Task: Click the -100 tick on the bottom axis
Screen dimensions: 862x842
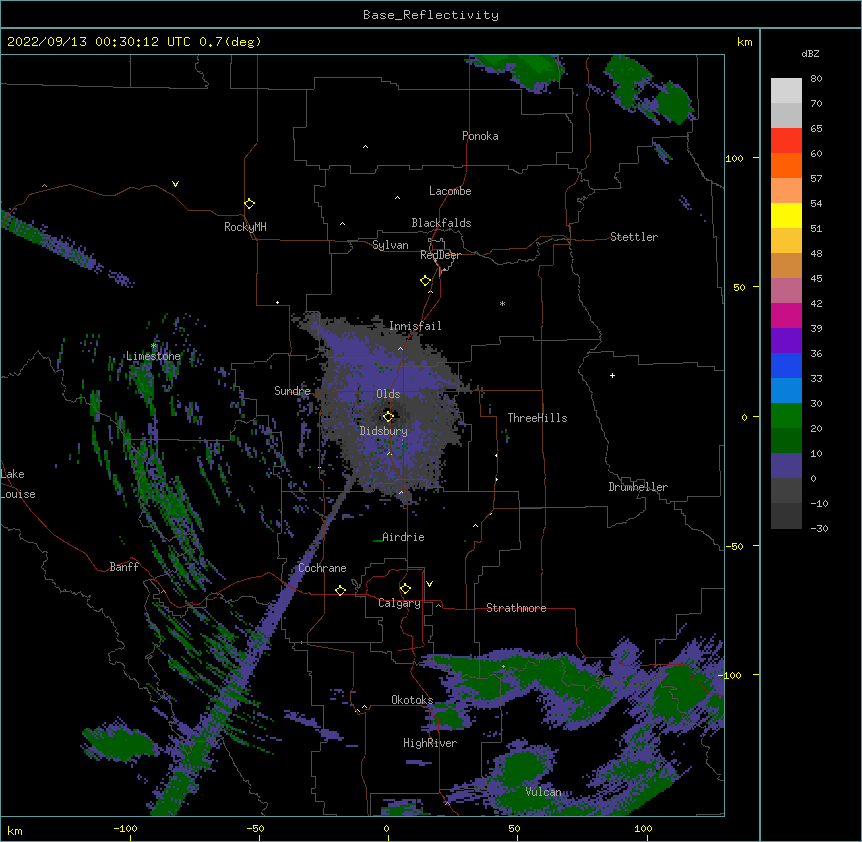Action: [x=125, y=828]
